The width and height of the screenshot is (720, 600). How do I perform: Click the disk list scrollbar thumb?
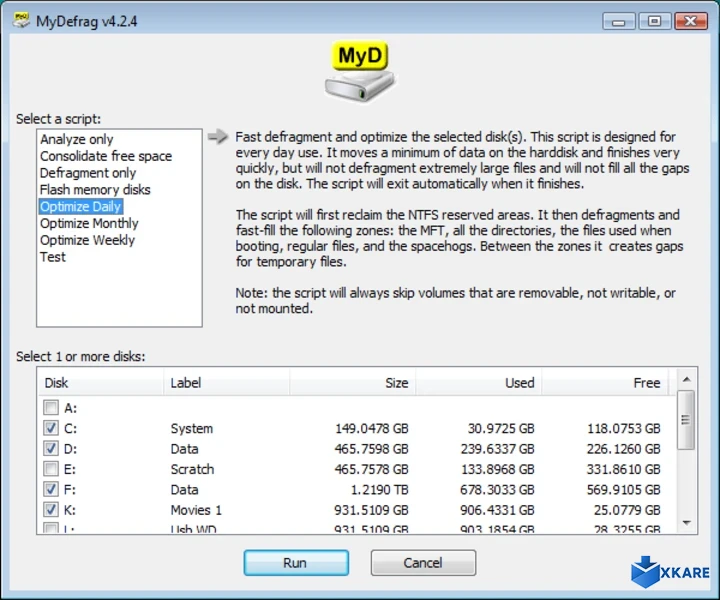tap(686, 420)
